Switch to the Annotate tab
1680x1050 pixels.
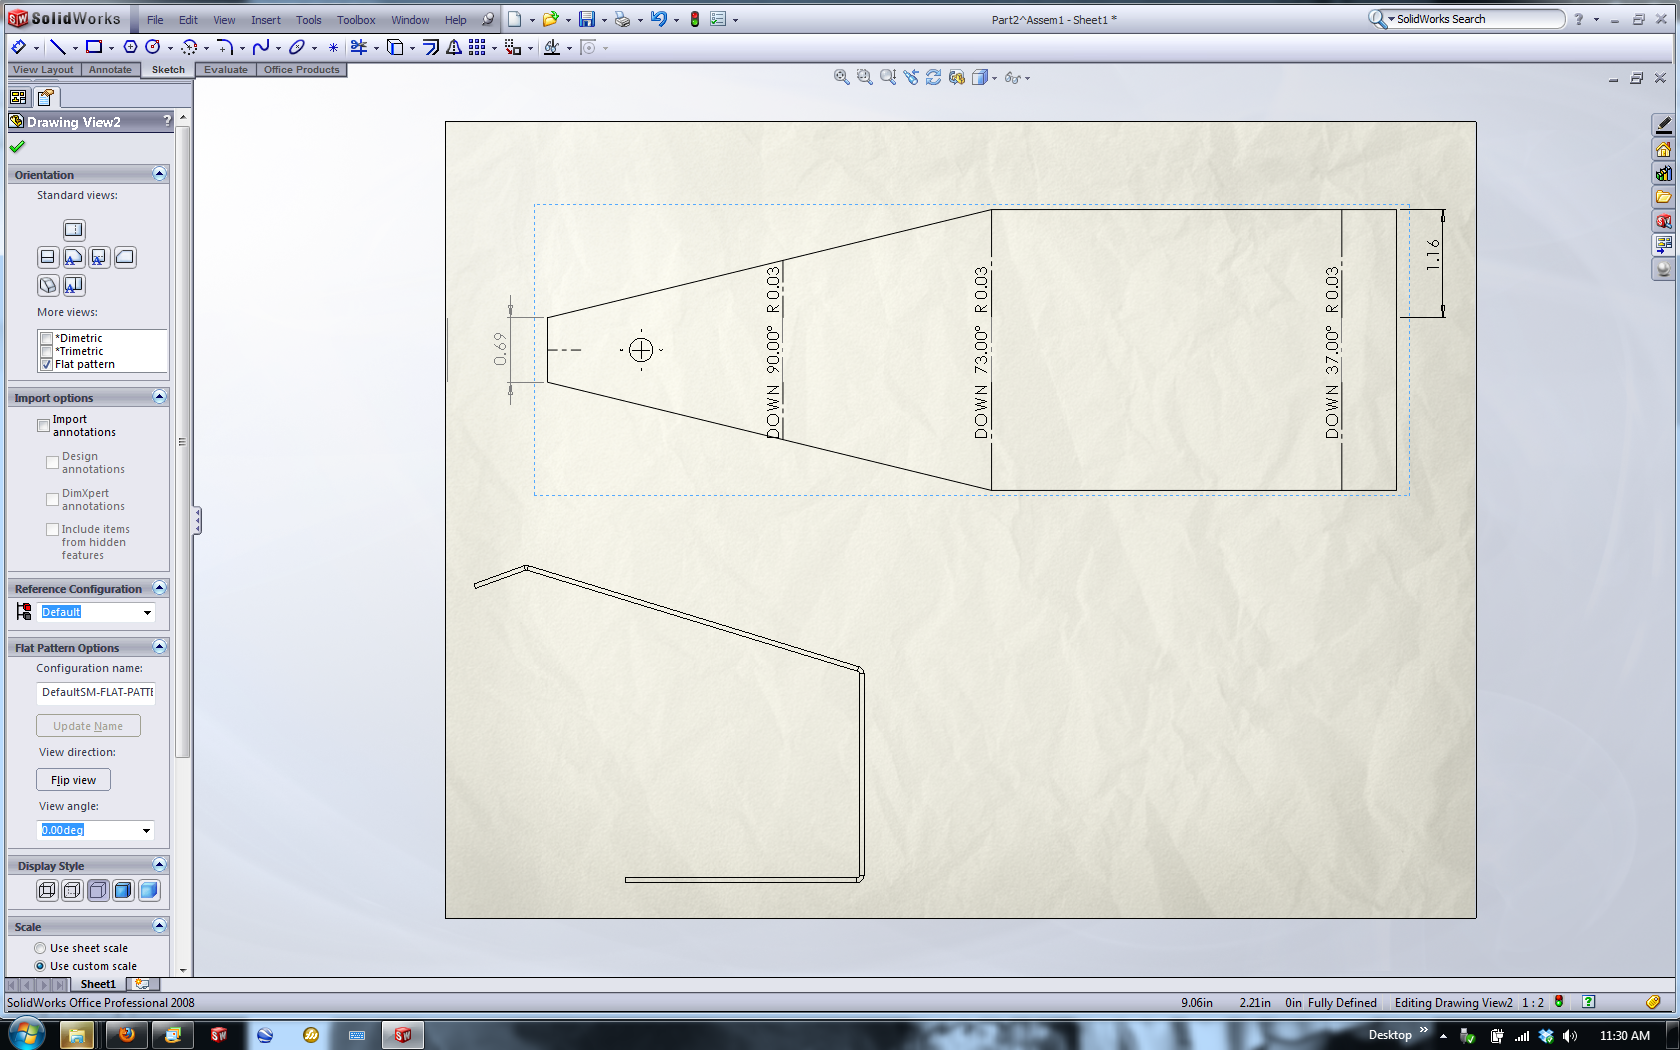click(110, 70)
